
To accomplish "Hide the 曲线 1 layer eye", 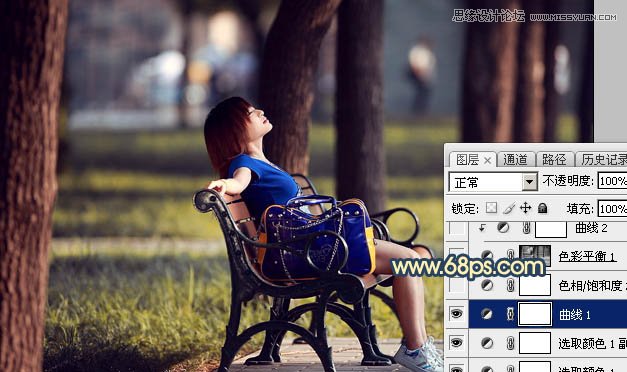I will [457, 314].
